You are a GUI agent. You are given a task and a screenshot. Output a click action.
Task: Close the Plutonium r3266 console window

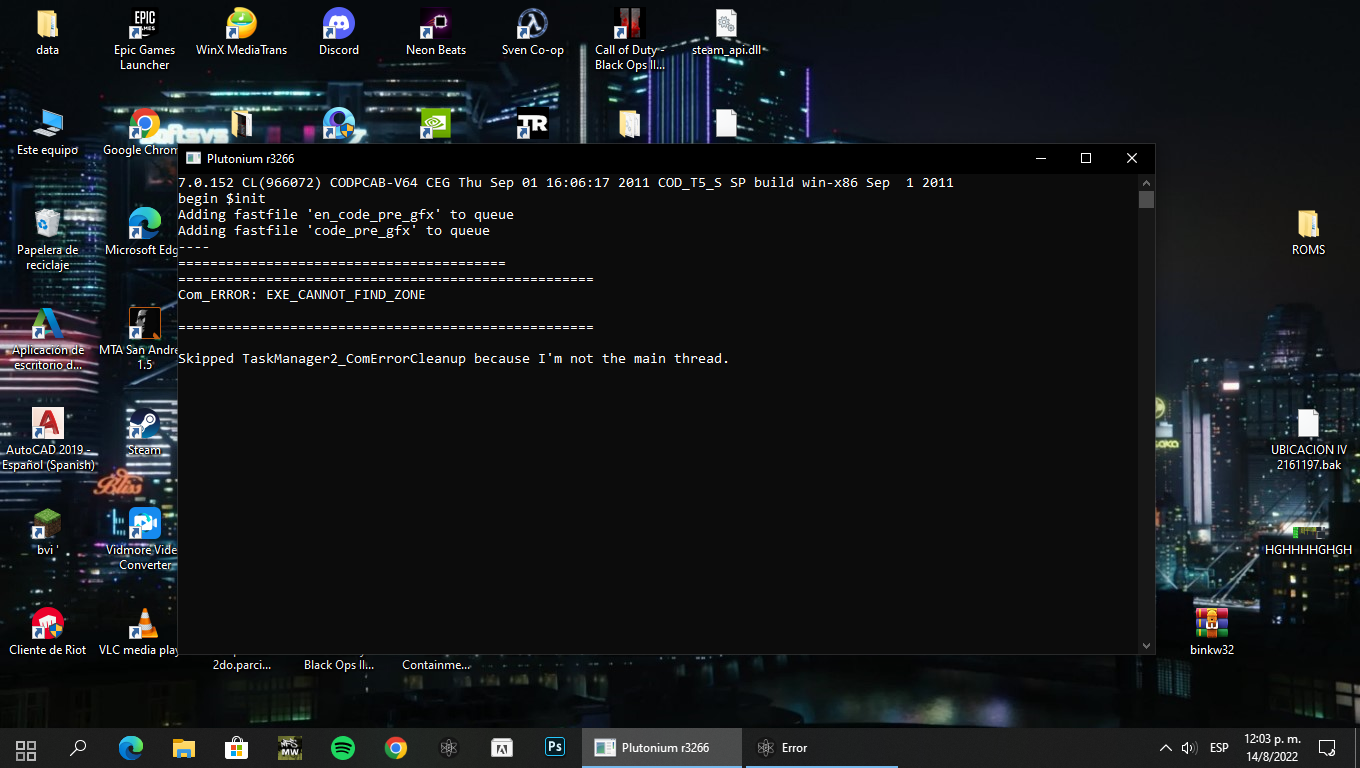pos(1132,158)
